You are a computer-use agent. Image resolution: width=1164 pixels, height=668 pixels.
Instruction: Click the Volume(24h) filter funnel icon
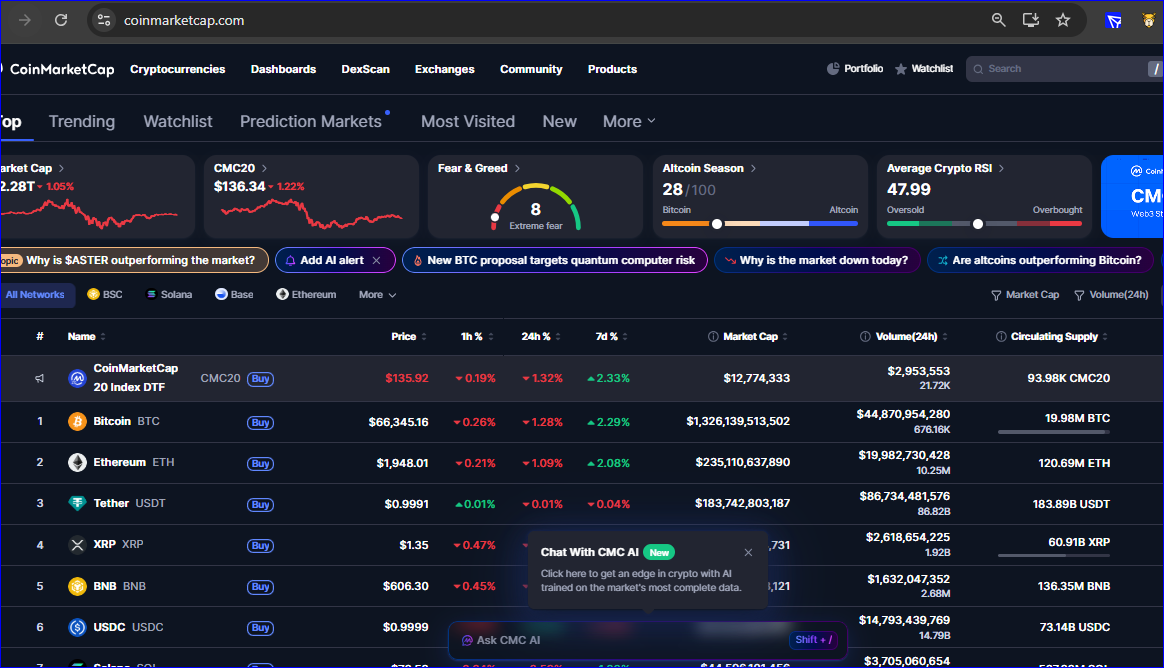pos(1079,295)
